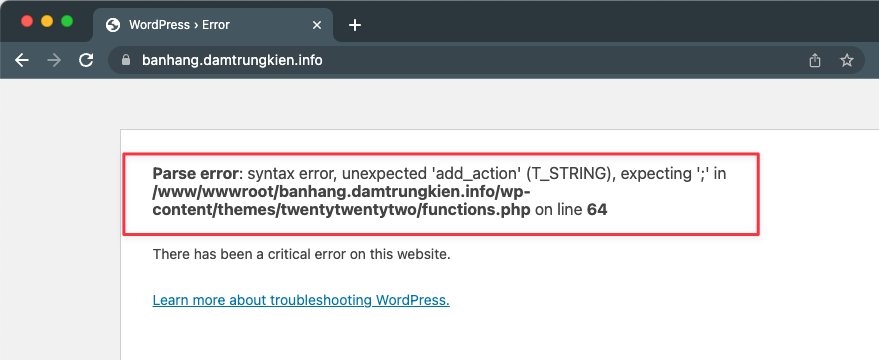Click the globe favicon on the tab
This screenshot has height=360, width=879.
(113, 25)
